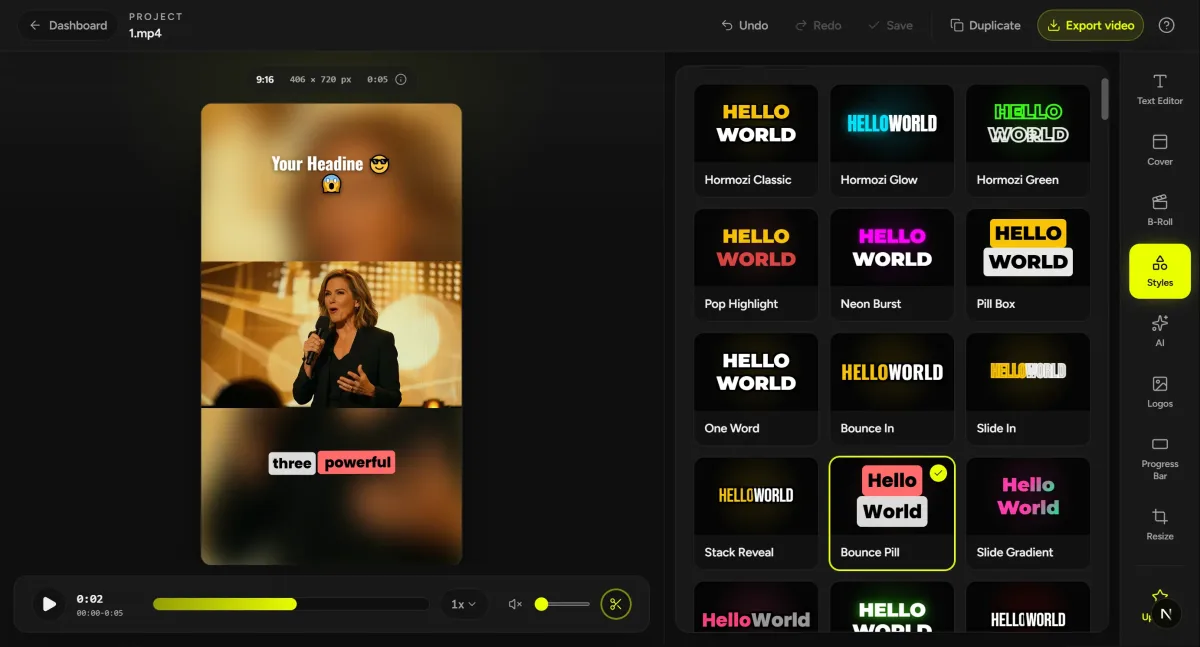Open the 1x playback speed dropdown
This screenshot has height=647, width=1200.
(463, 604)
